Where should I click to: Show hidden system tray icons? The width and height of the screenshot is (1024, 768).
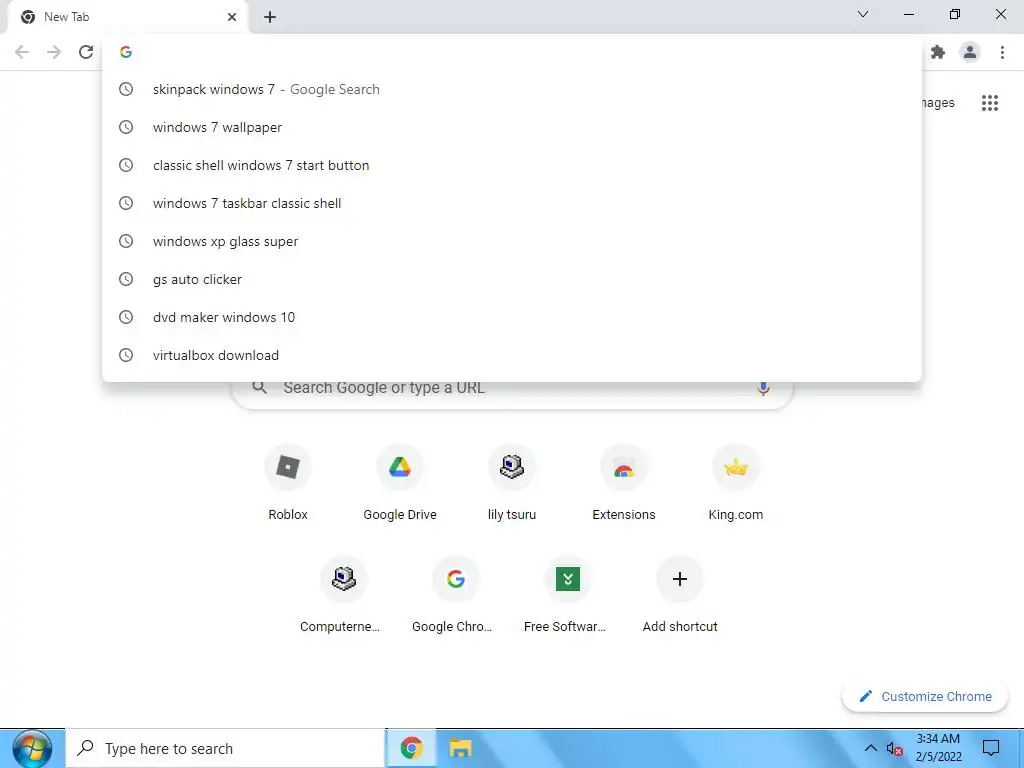[x=871, y=748]
